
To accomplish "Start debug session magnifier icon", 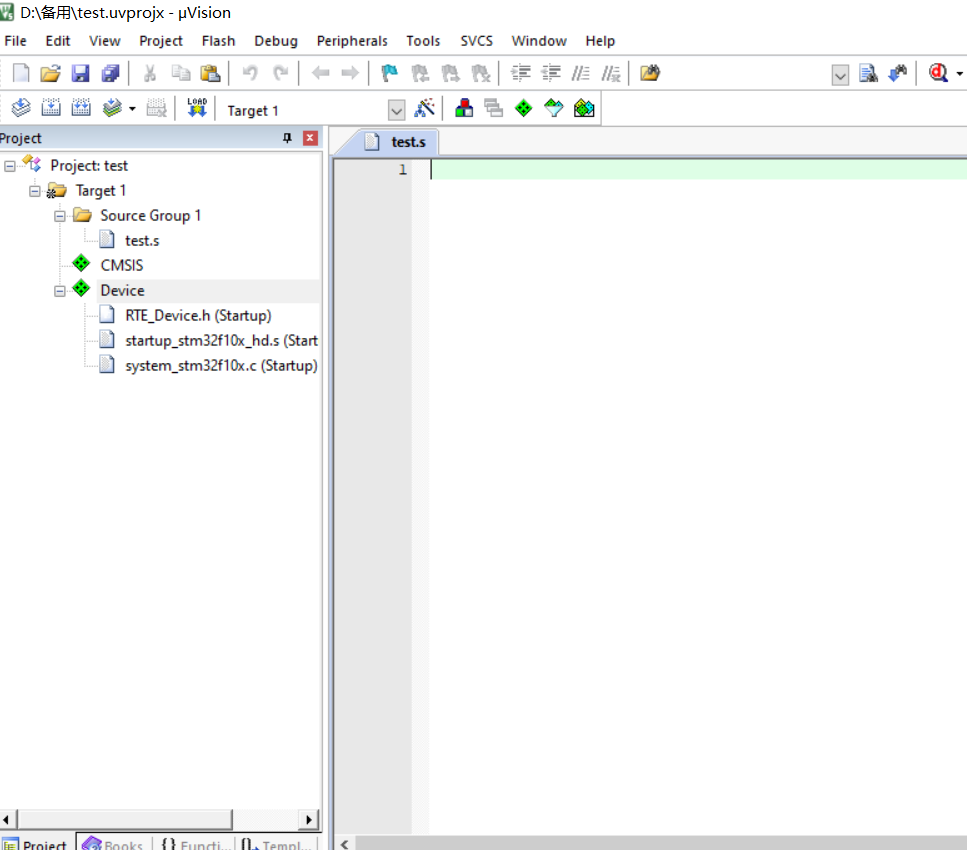I will coord(938,73).
